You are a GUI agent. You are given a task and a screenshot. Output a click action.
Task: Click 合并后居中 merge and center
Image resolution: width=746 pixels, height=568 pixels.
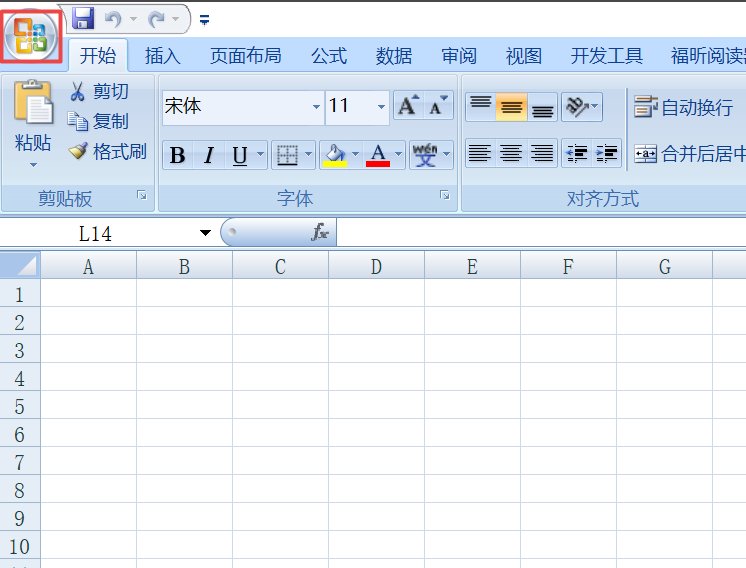[689, 154]
